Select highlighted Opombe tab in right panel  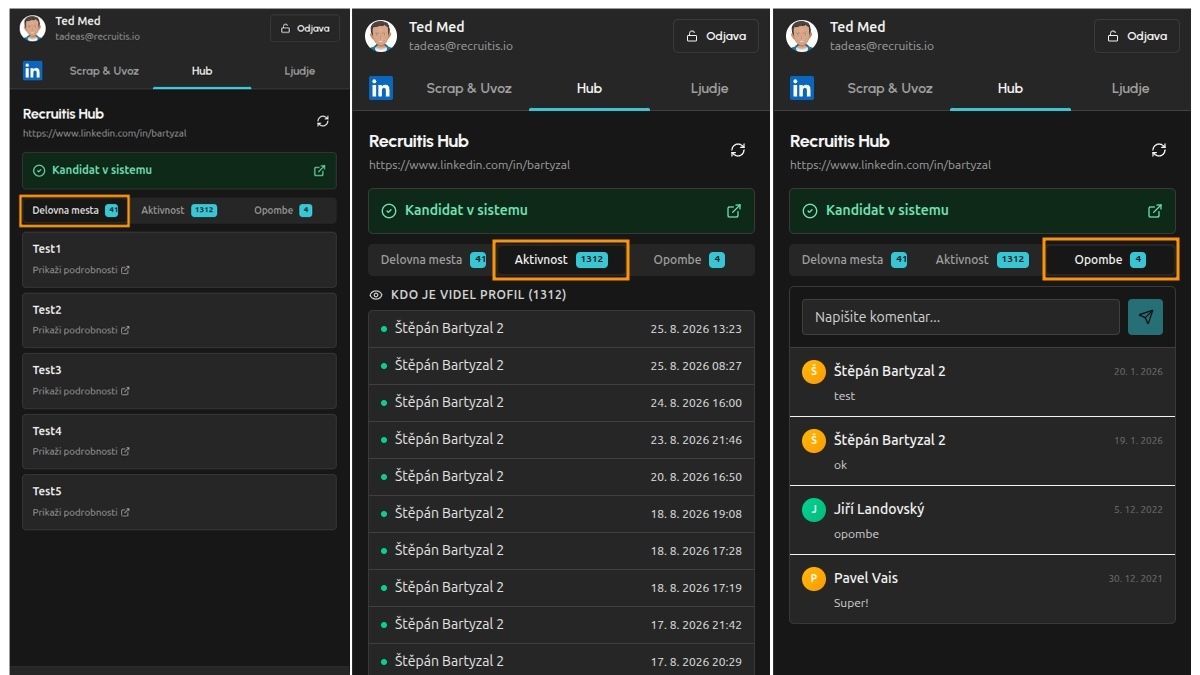pyautogui.click(x=1110, y=260)
